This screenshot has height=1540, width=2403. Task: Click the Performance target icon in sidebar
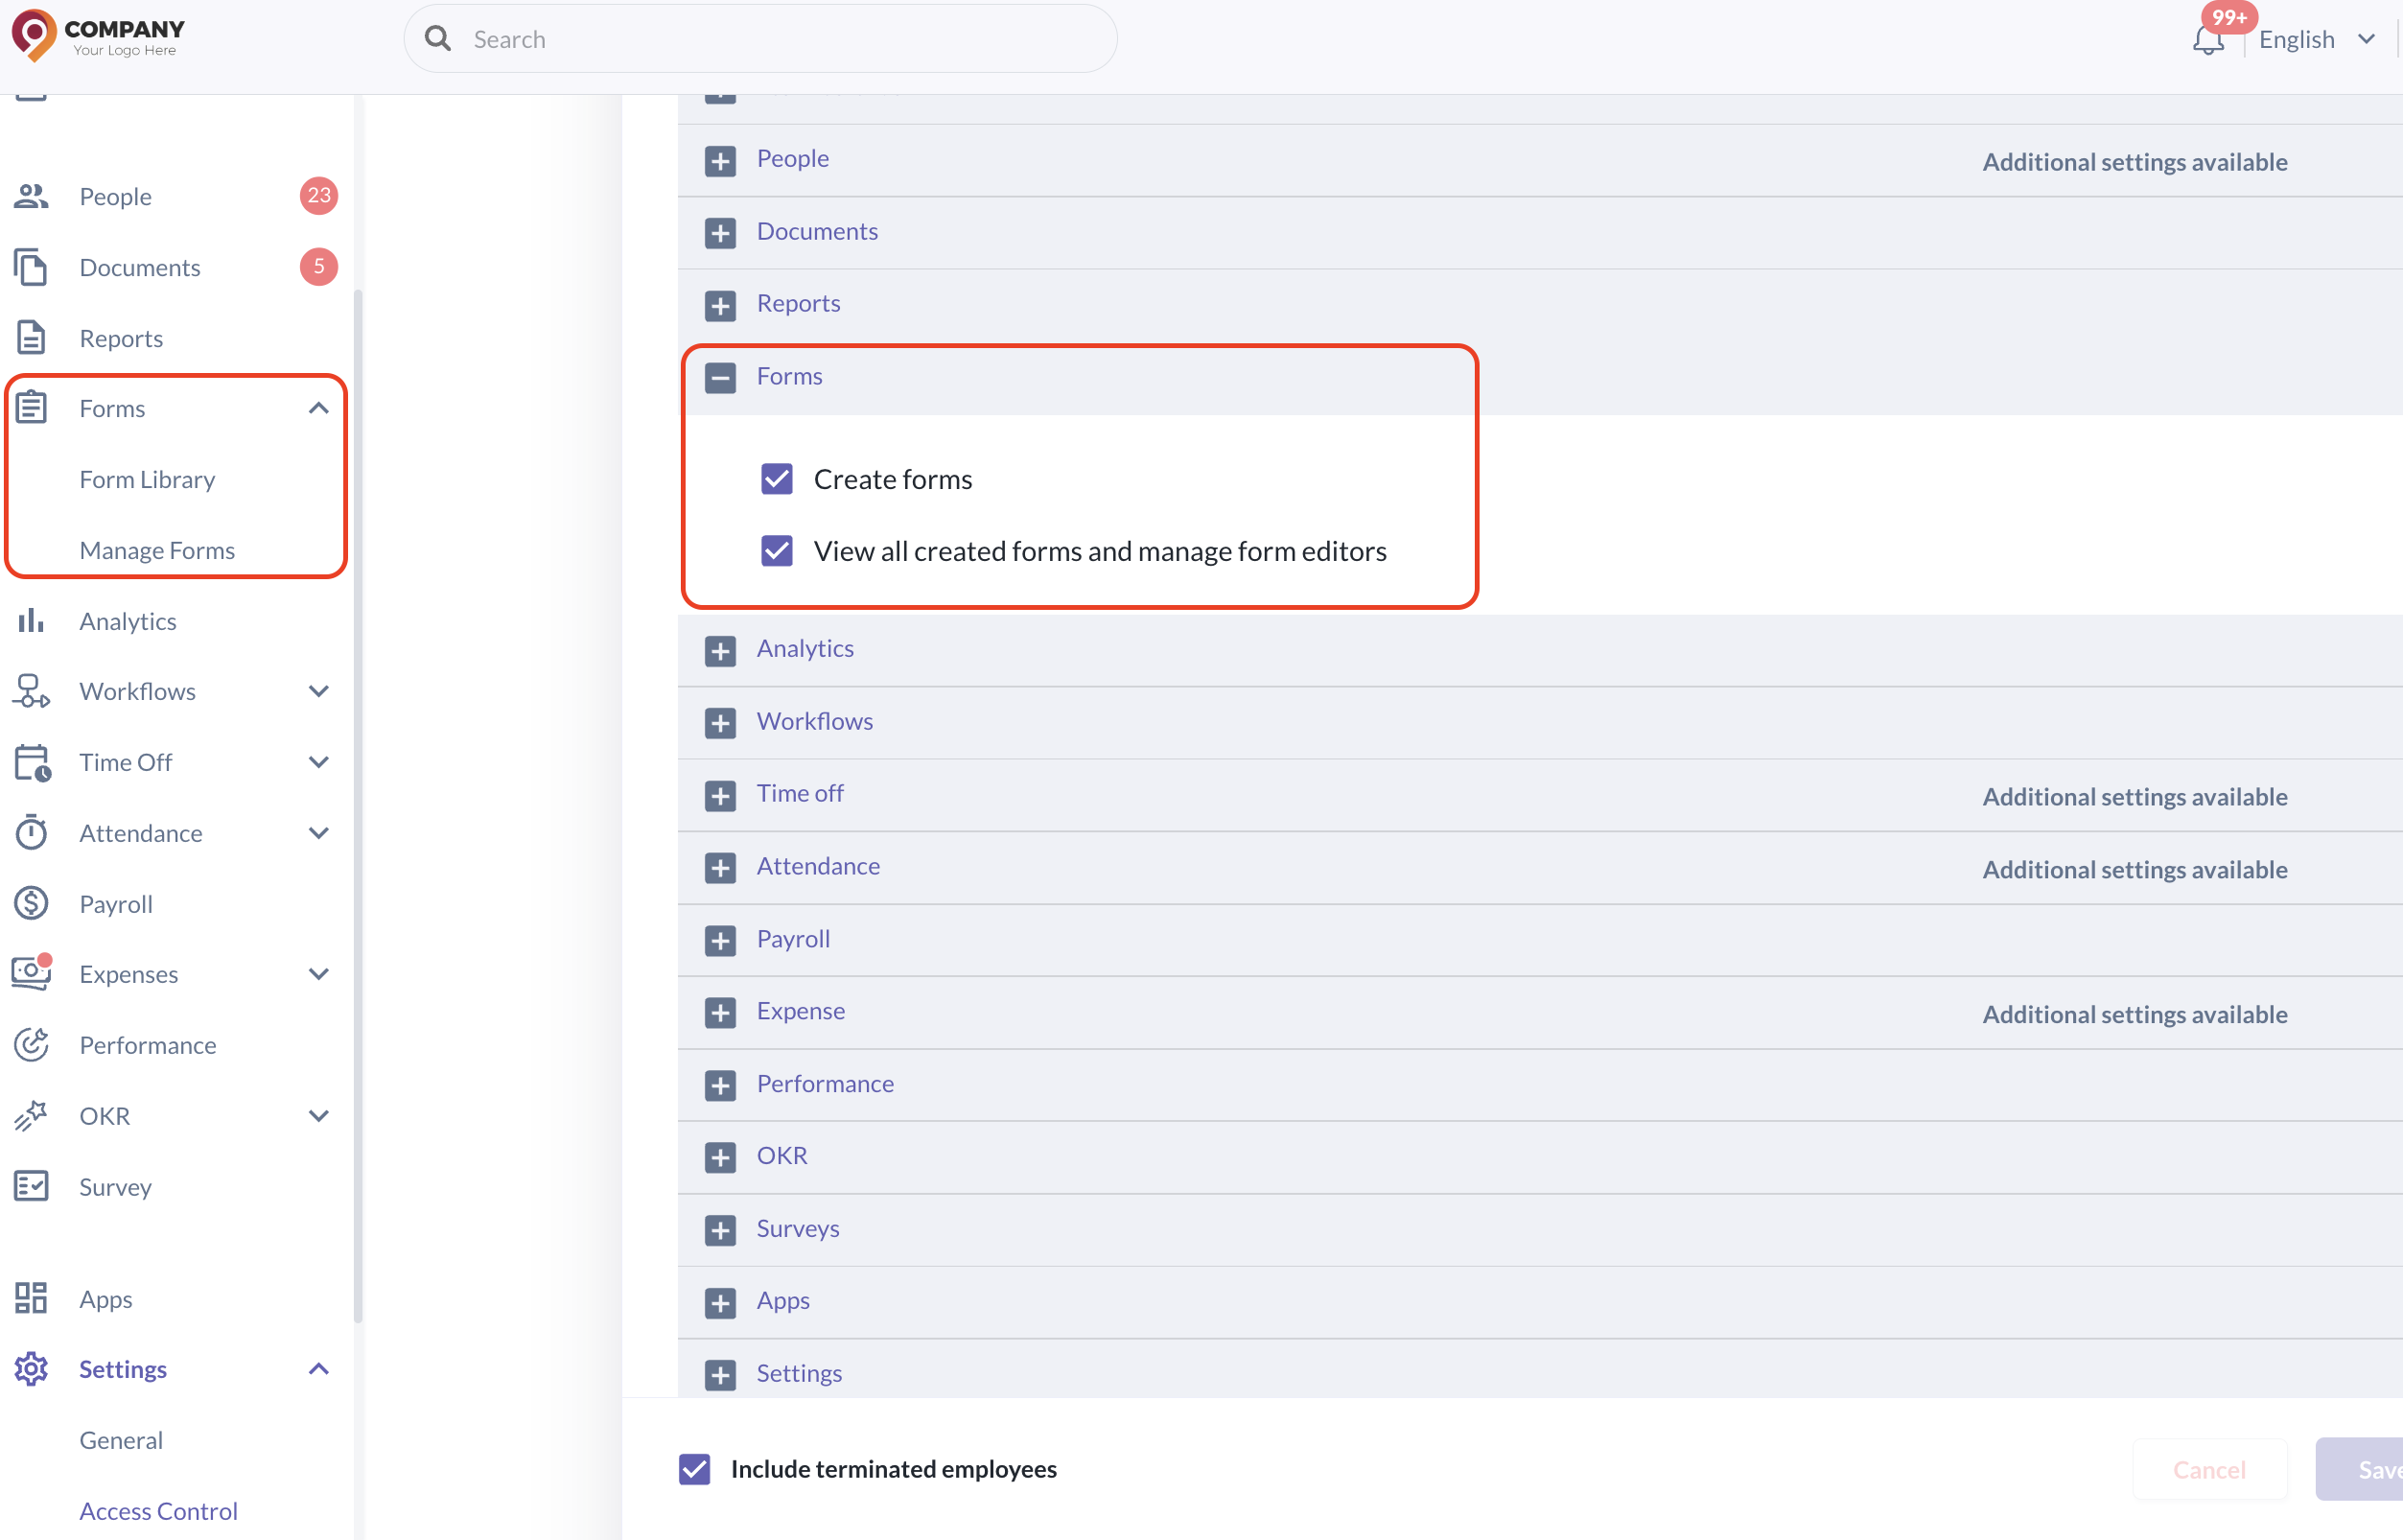[31, 1045]
